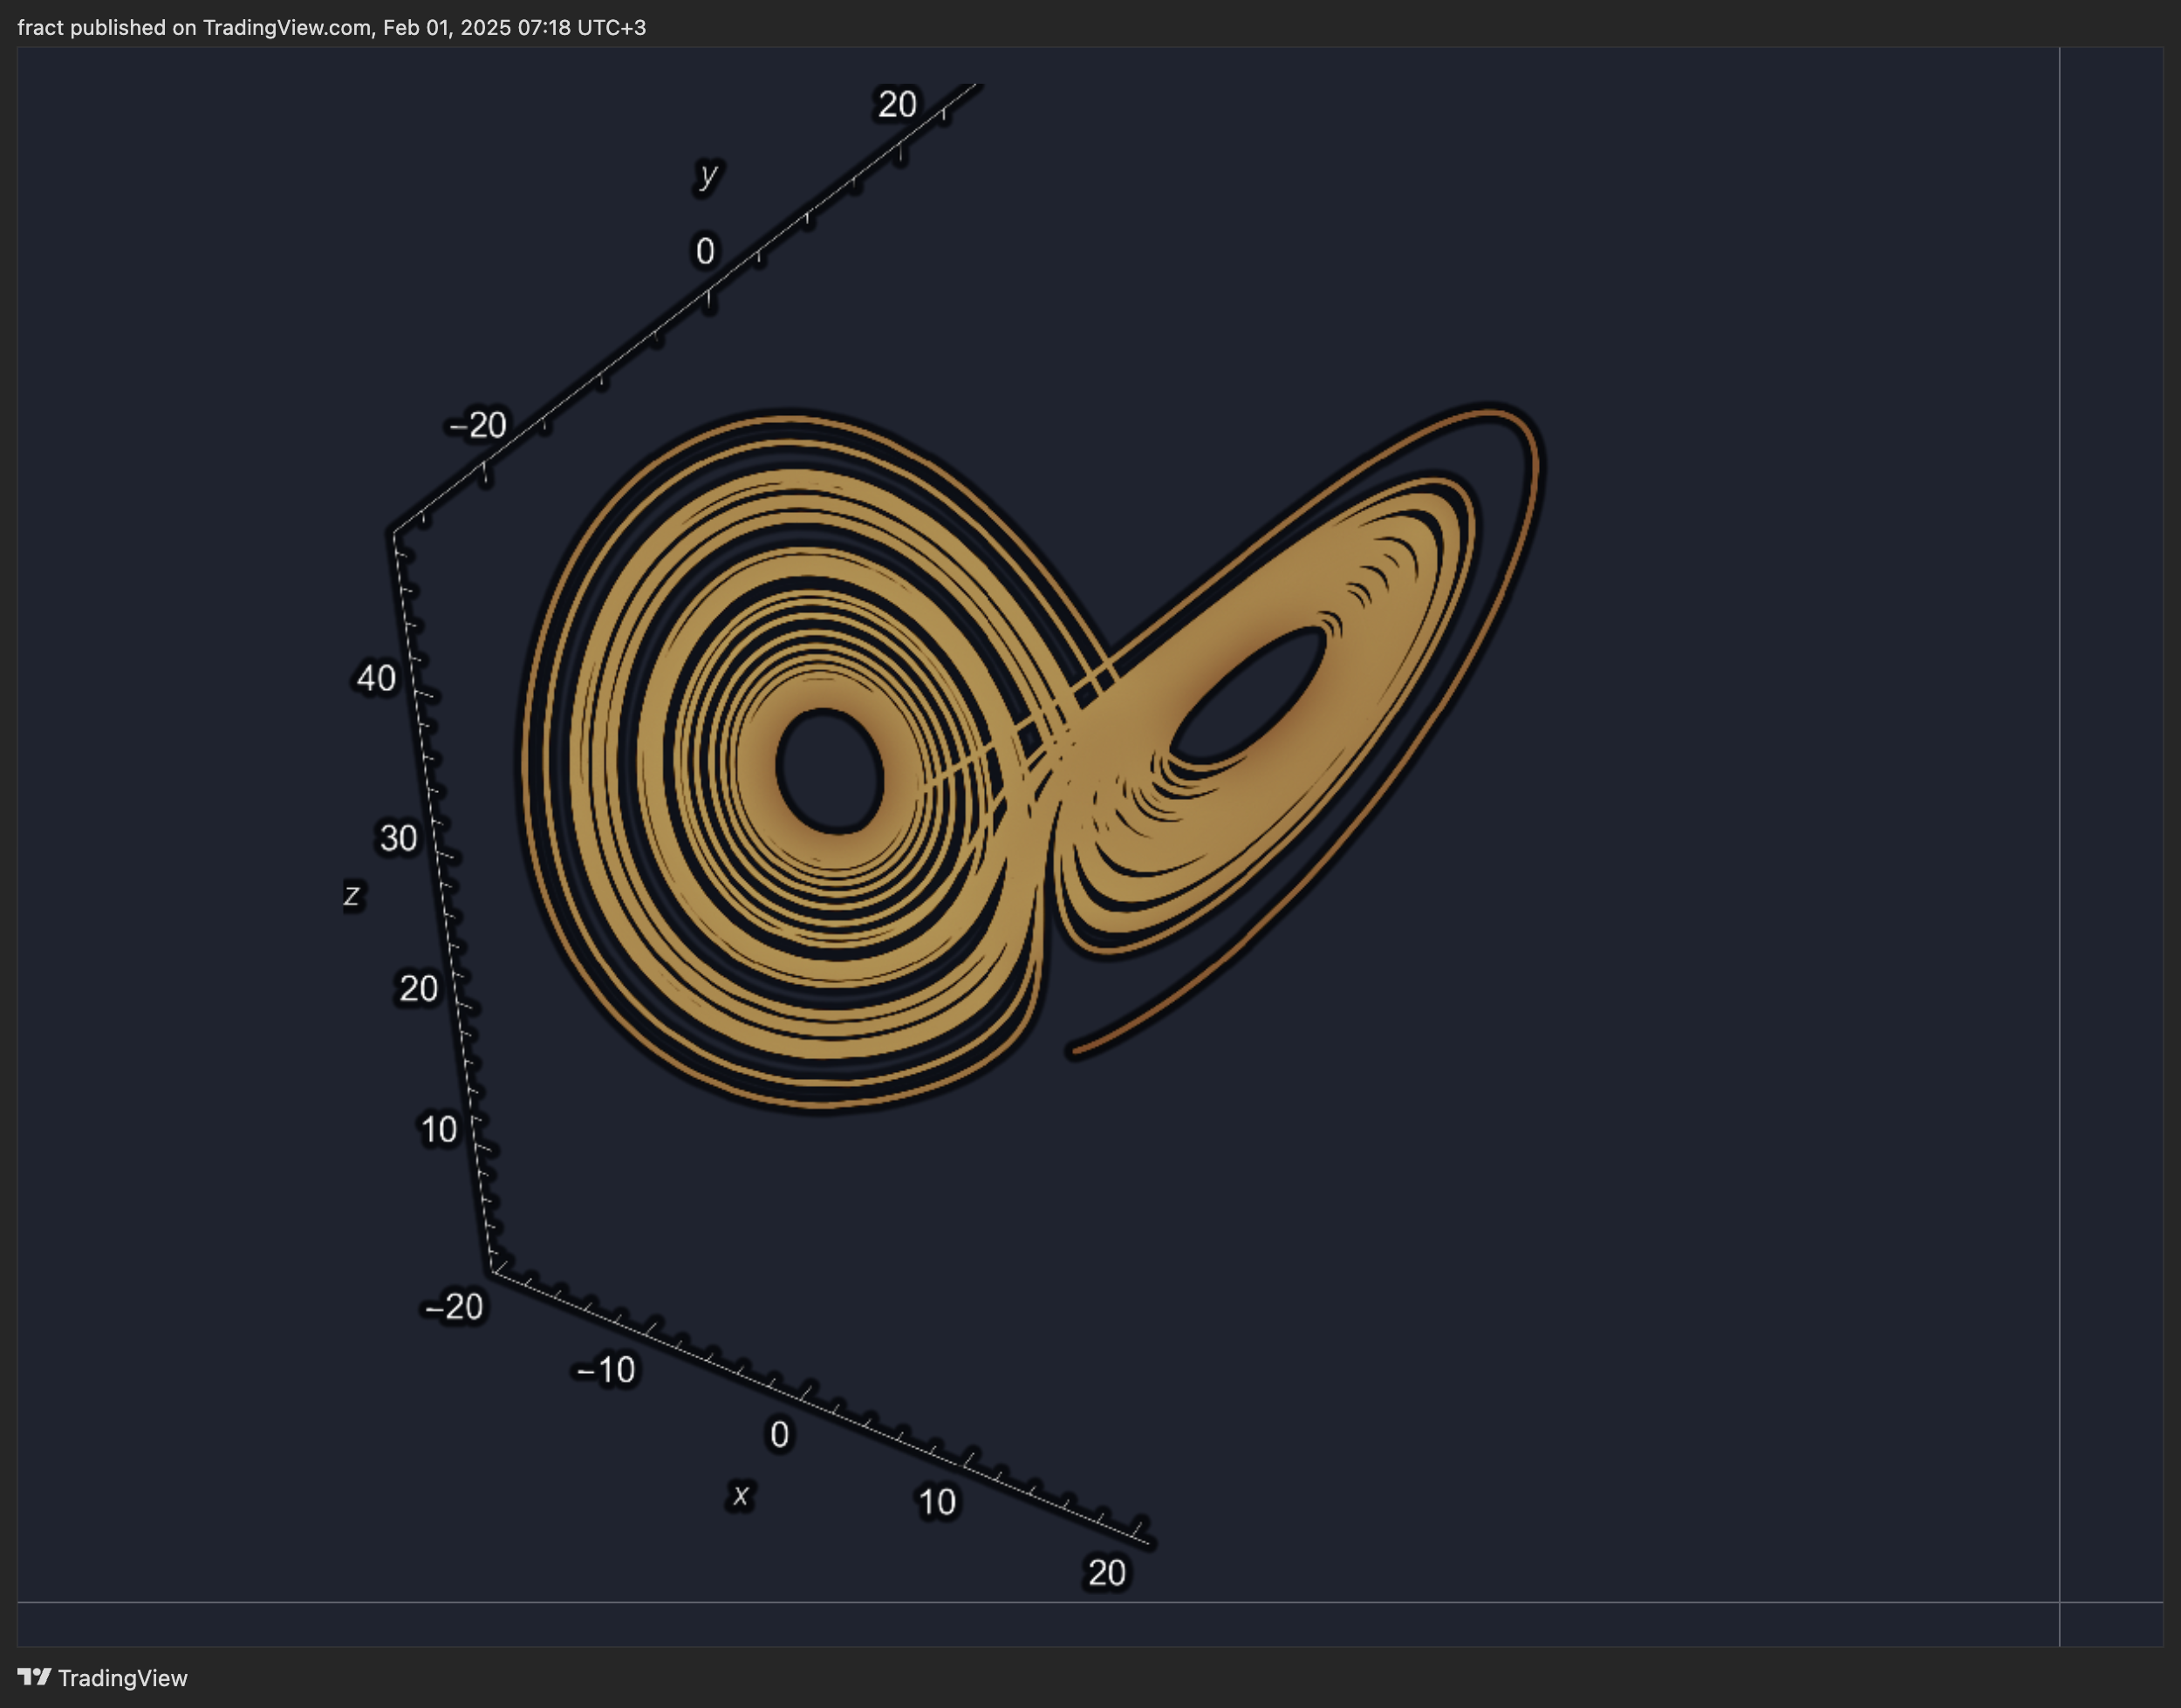Click the '10' tick label on the x axis
Viewport: 2181px width, 1708px height.
937,1501
